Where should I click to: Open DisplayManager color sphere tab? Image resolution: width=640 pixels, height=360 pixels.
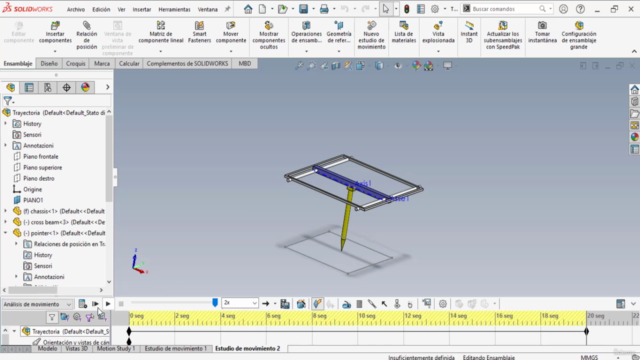click(x=85, y=87)
